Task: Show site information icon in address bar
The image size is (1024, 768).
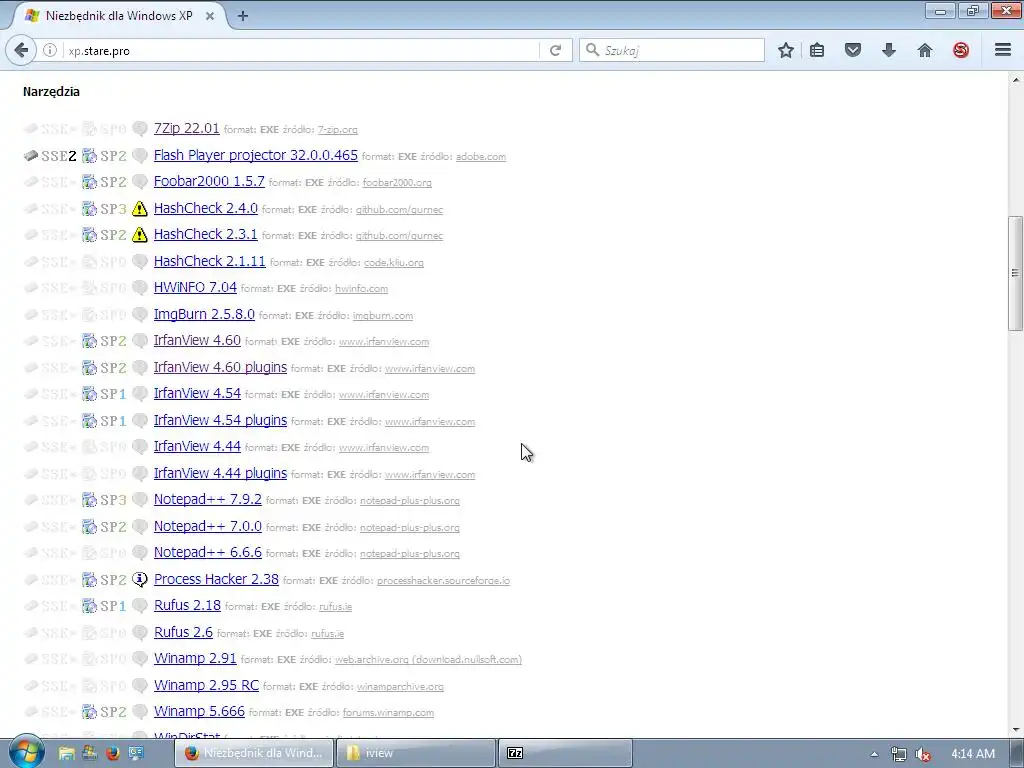Action: 50,50
